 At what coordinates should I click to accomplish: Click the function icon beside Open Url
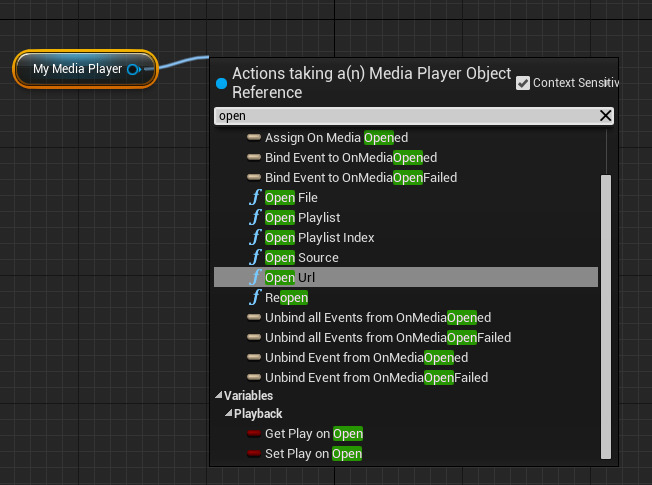[255, 277]
